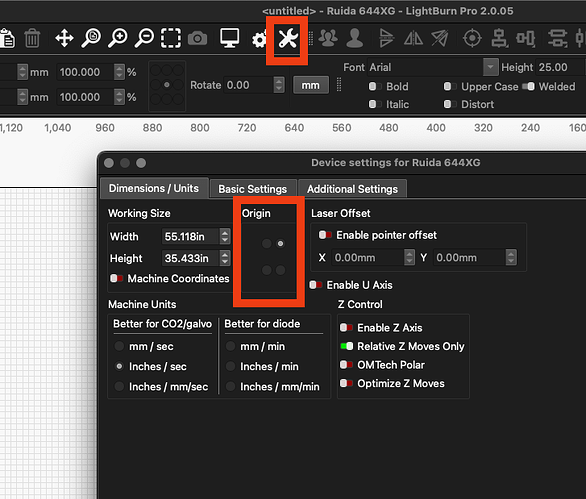Click the Laser Offset Y stepper arrows
The height and width of the screenshot is (499, 586).
pyautogui.click(x=511, y=257)
